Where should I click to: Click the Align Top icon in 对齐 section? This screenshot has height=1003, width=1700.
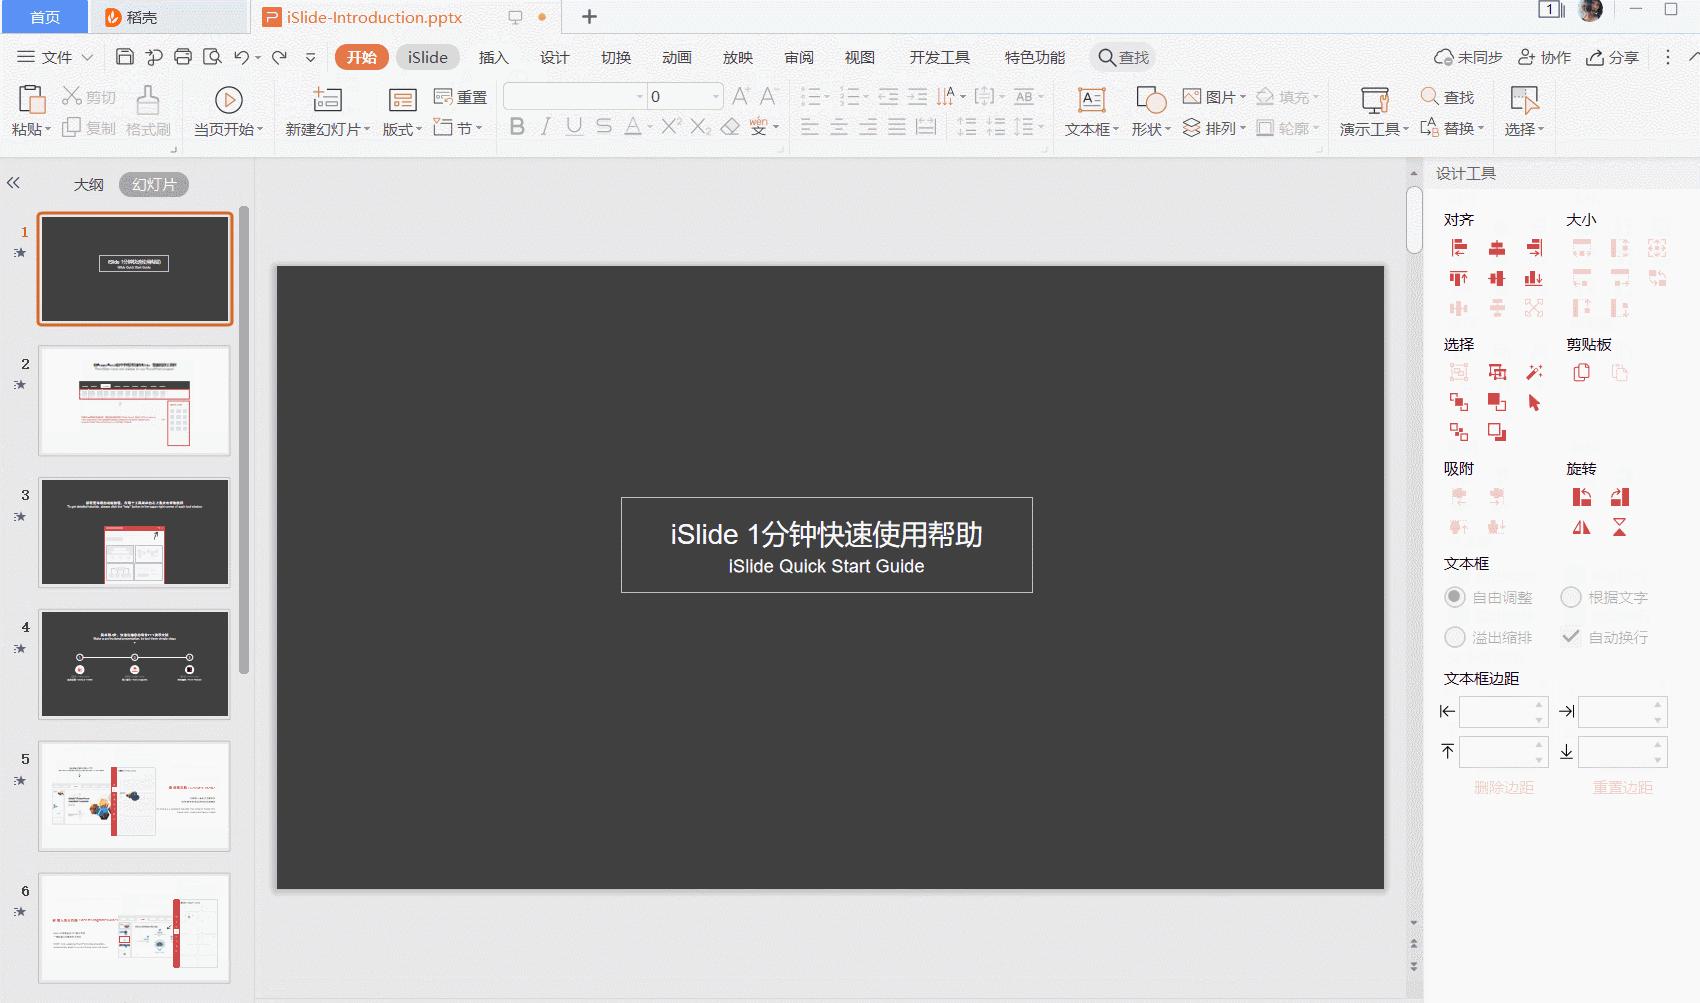pyautogui.click(x=1459, y=278)
